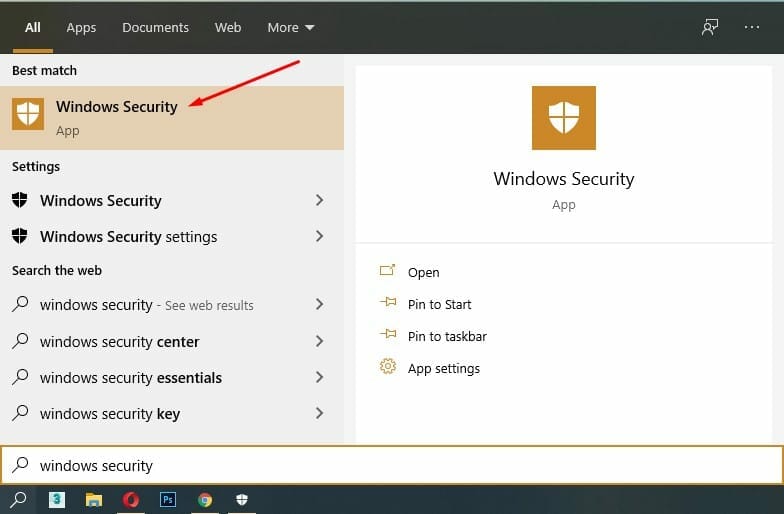Expand the windows security key chevron
The height and width of the screenshot is (514, 784).
(x=320, y=413)
